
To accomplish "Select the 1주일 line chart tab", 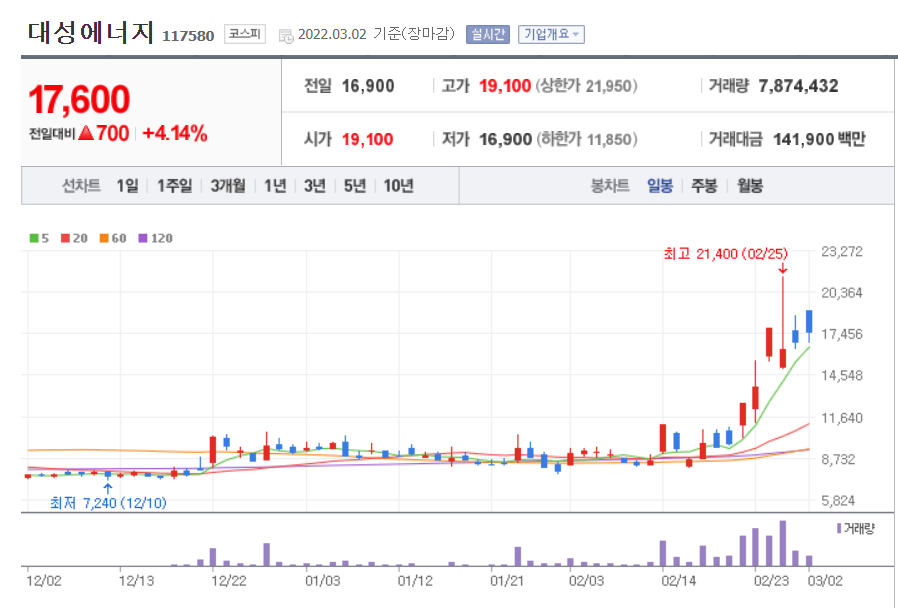I will 175,185.
